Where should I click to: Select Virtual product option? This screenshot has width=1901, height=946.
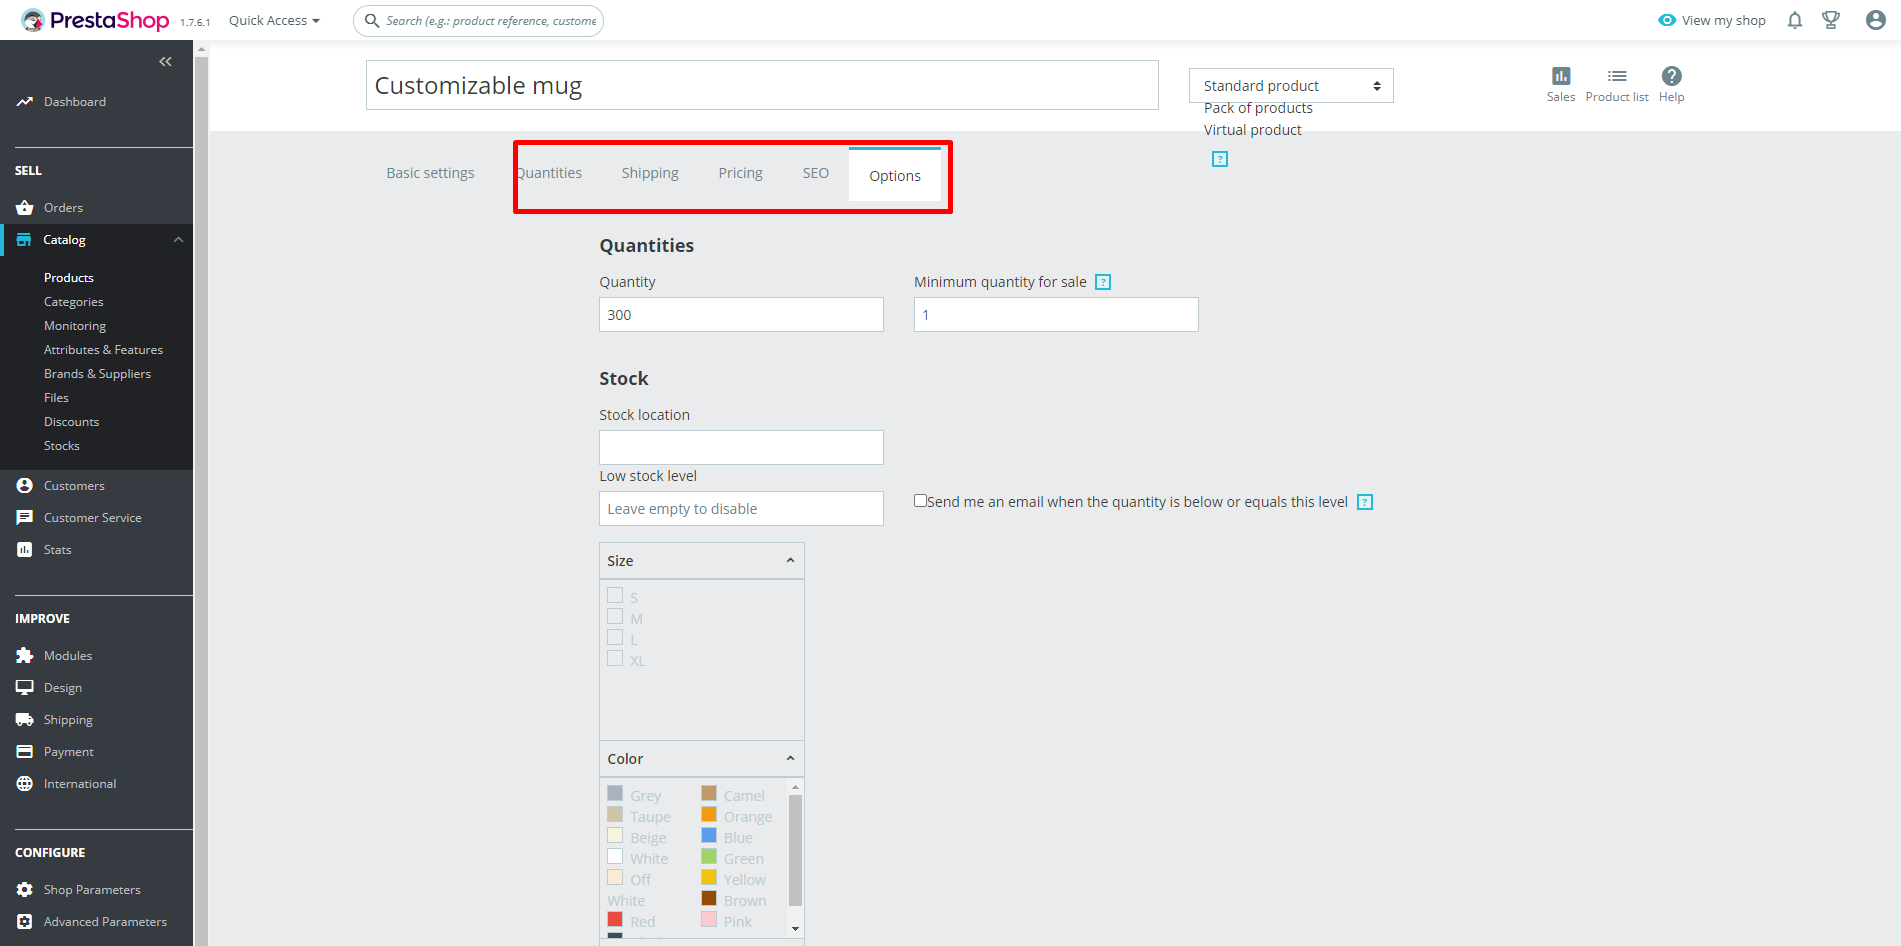(1252, 130)
